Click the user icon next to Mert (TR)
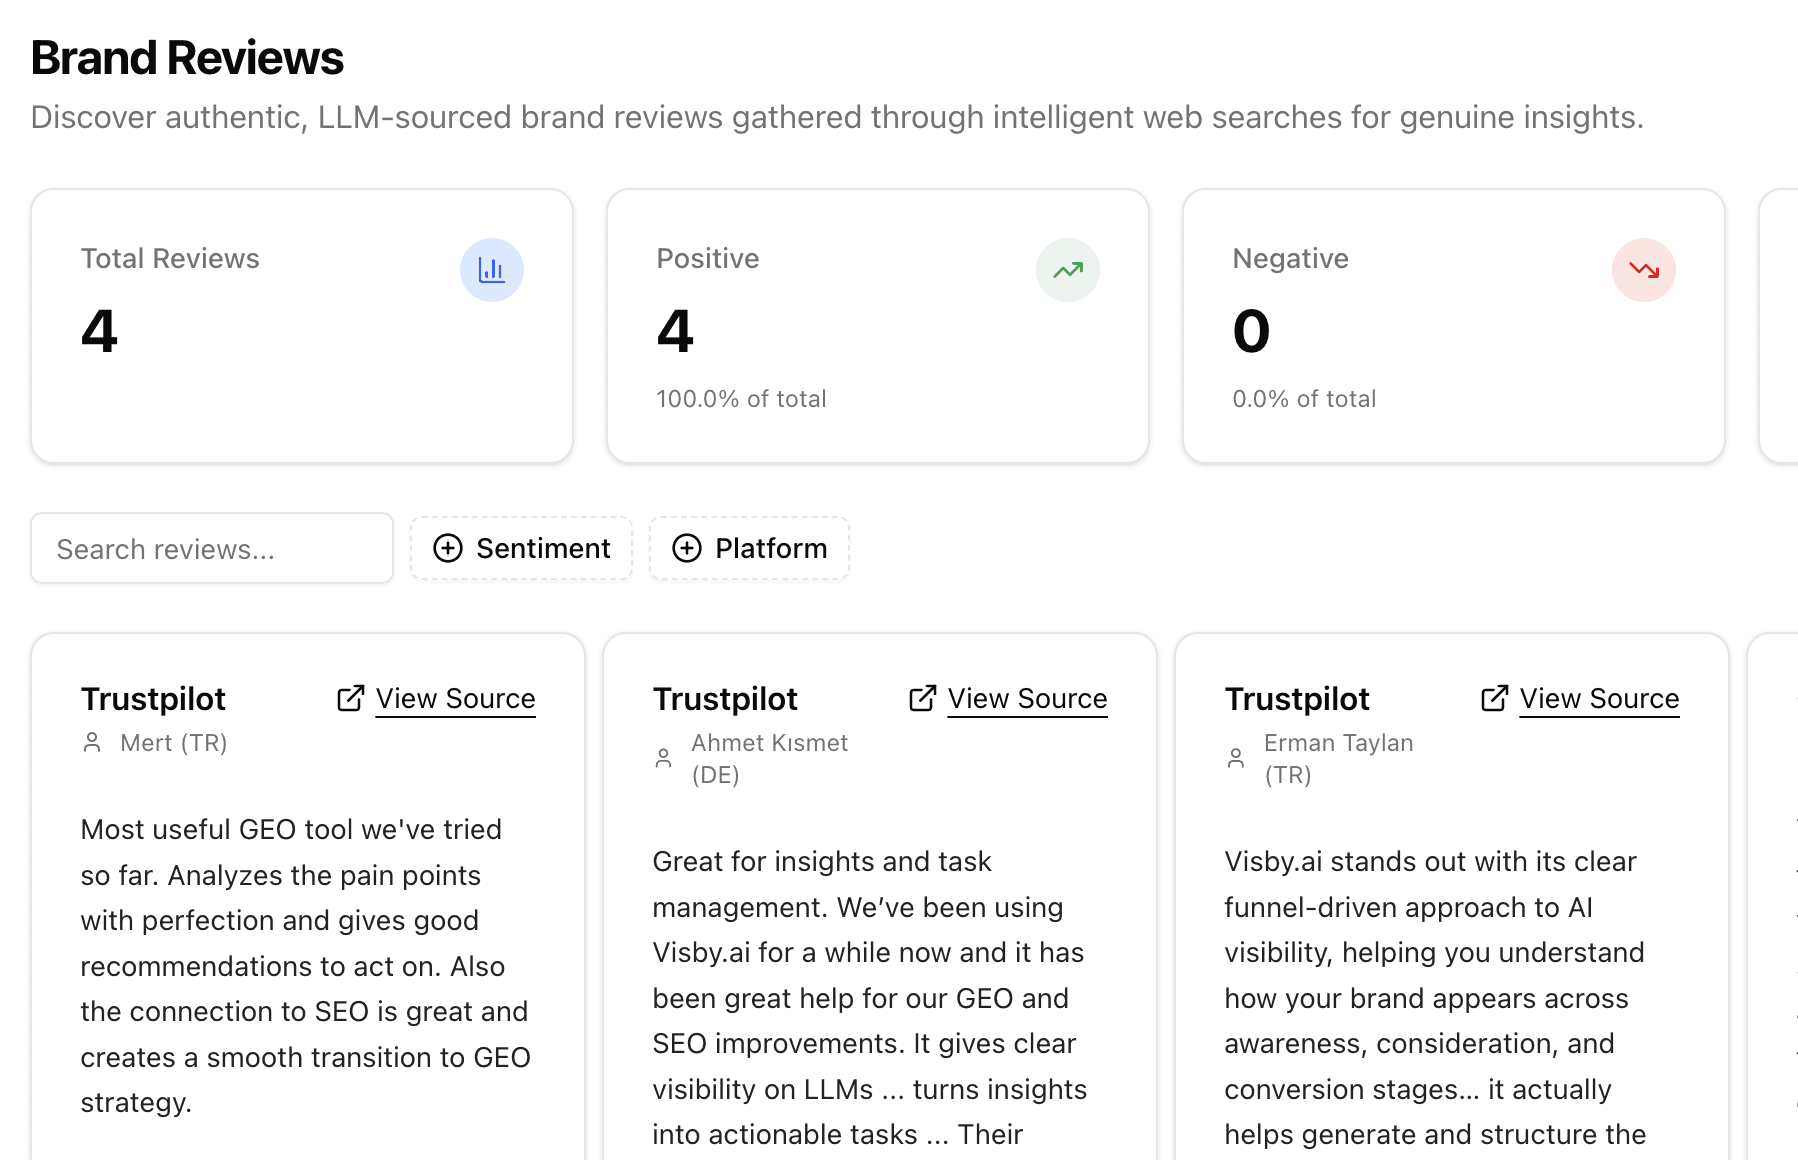This screenshot has height=1160, width=1798. [92, 742]
